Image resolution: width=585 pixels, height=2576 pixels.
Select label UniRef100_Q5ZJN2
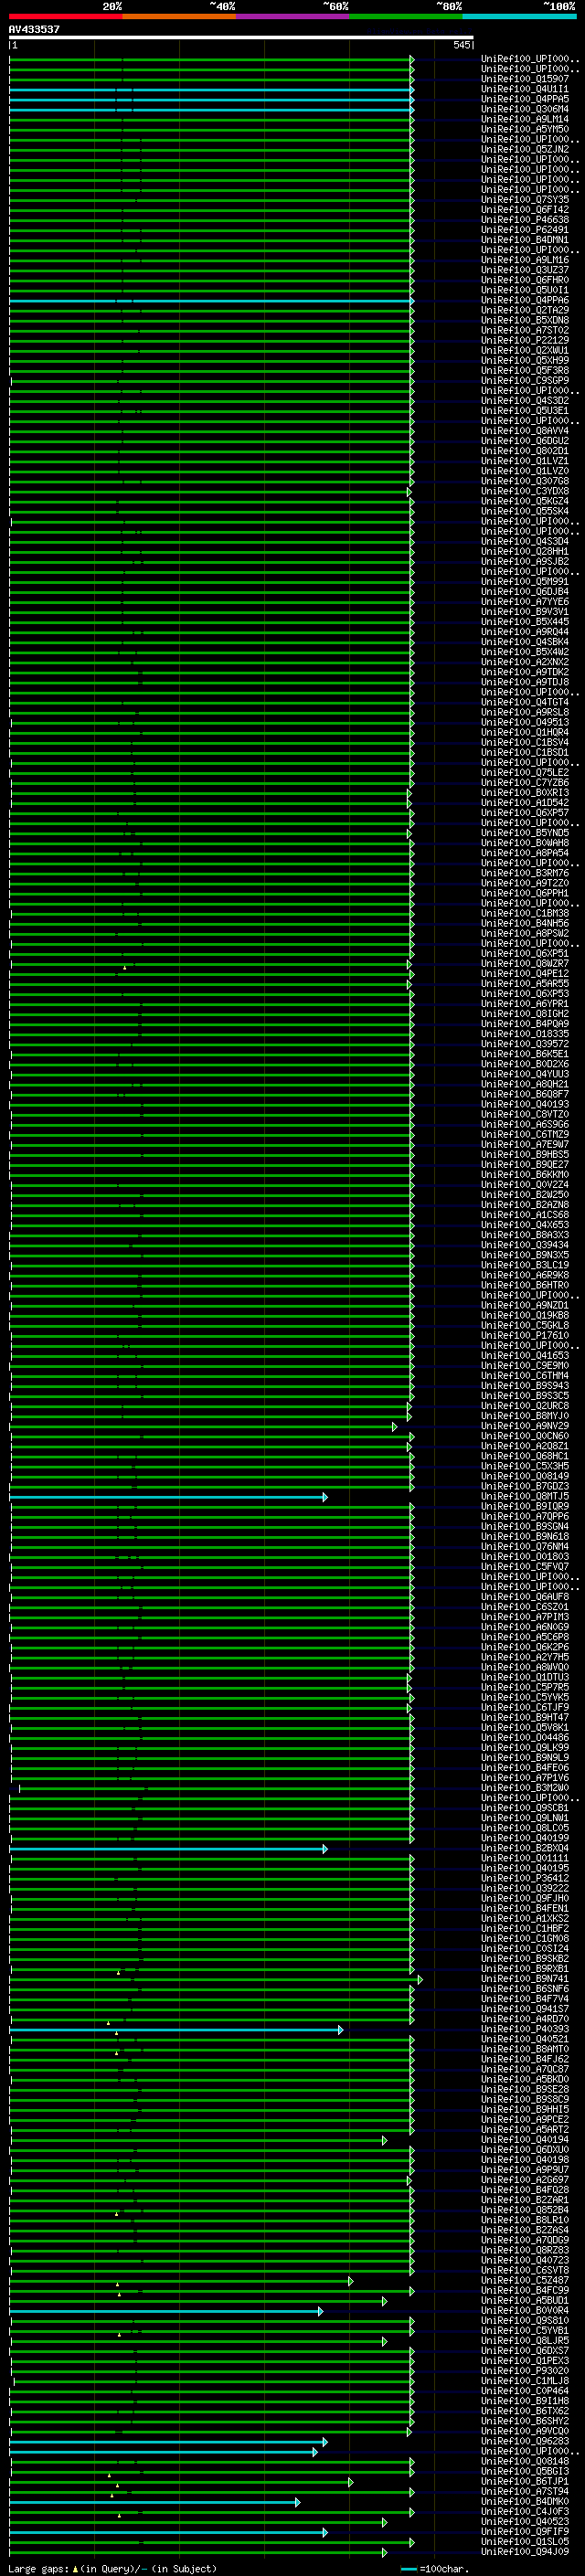[x=525, y=149]
